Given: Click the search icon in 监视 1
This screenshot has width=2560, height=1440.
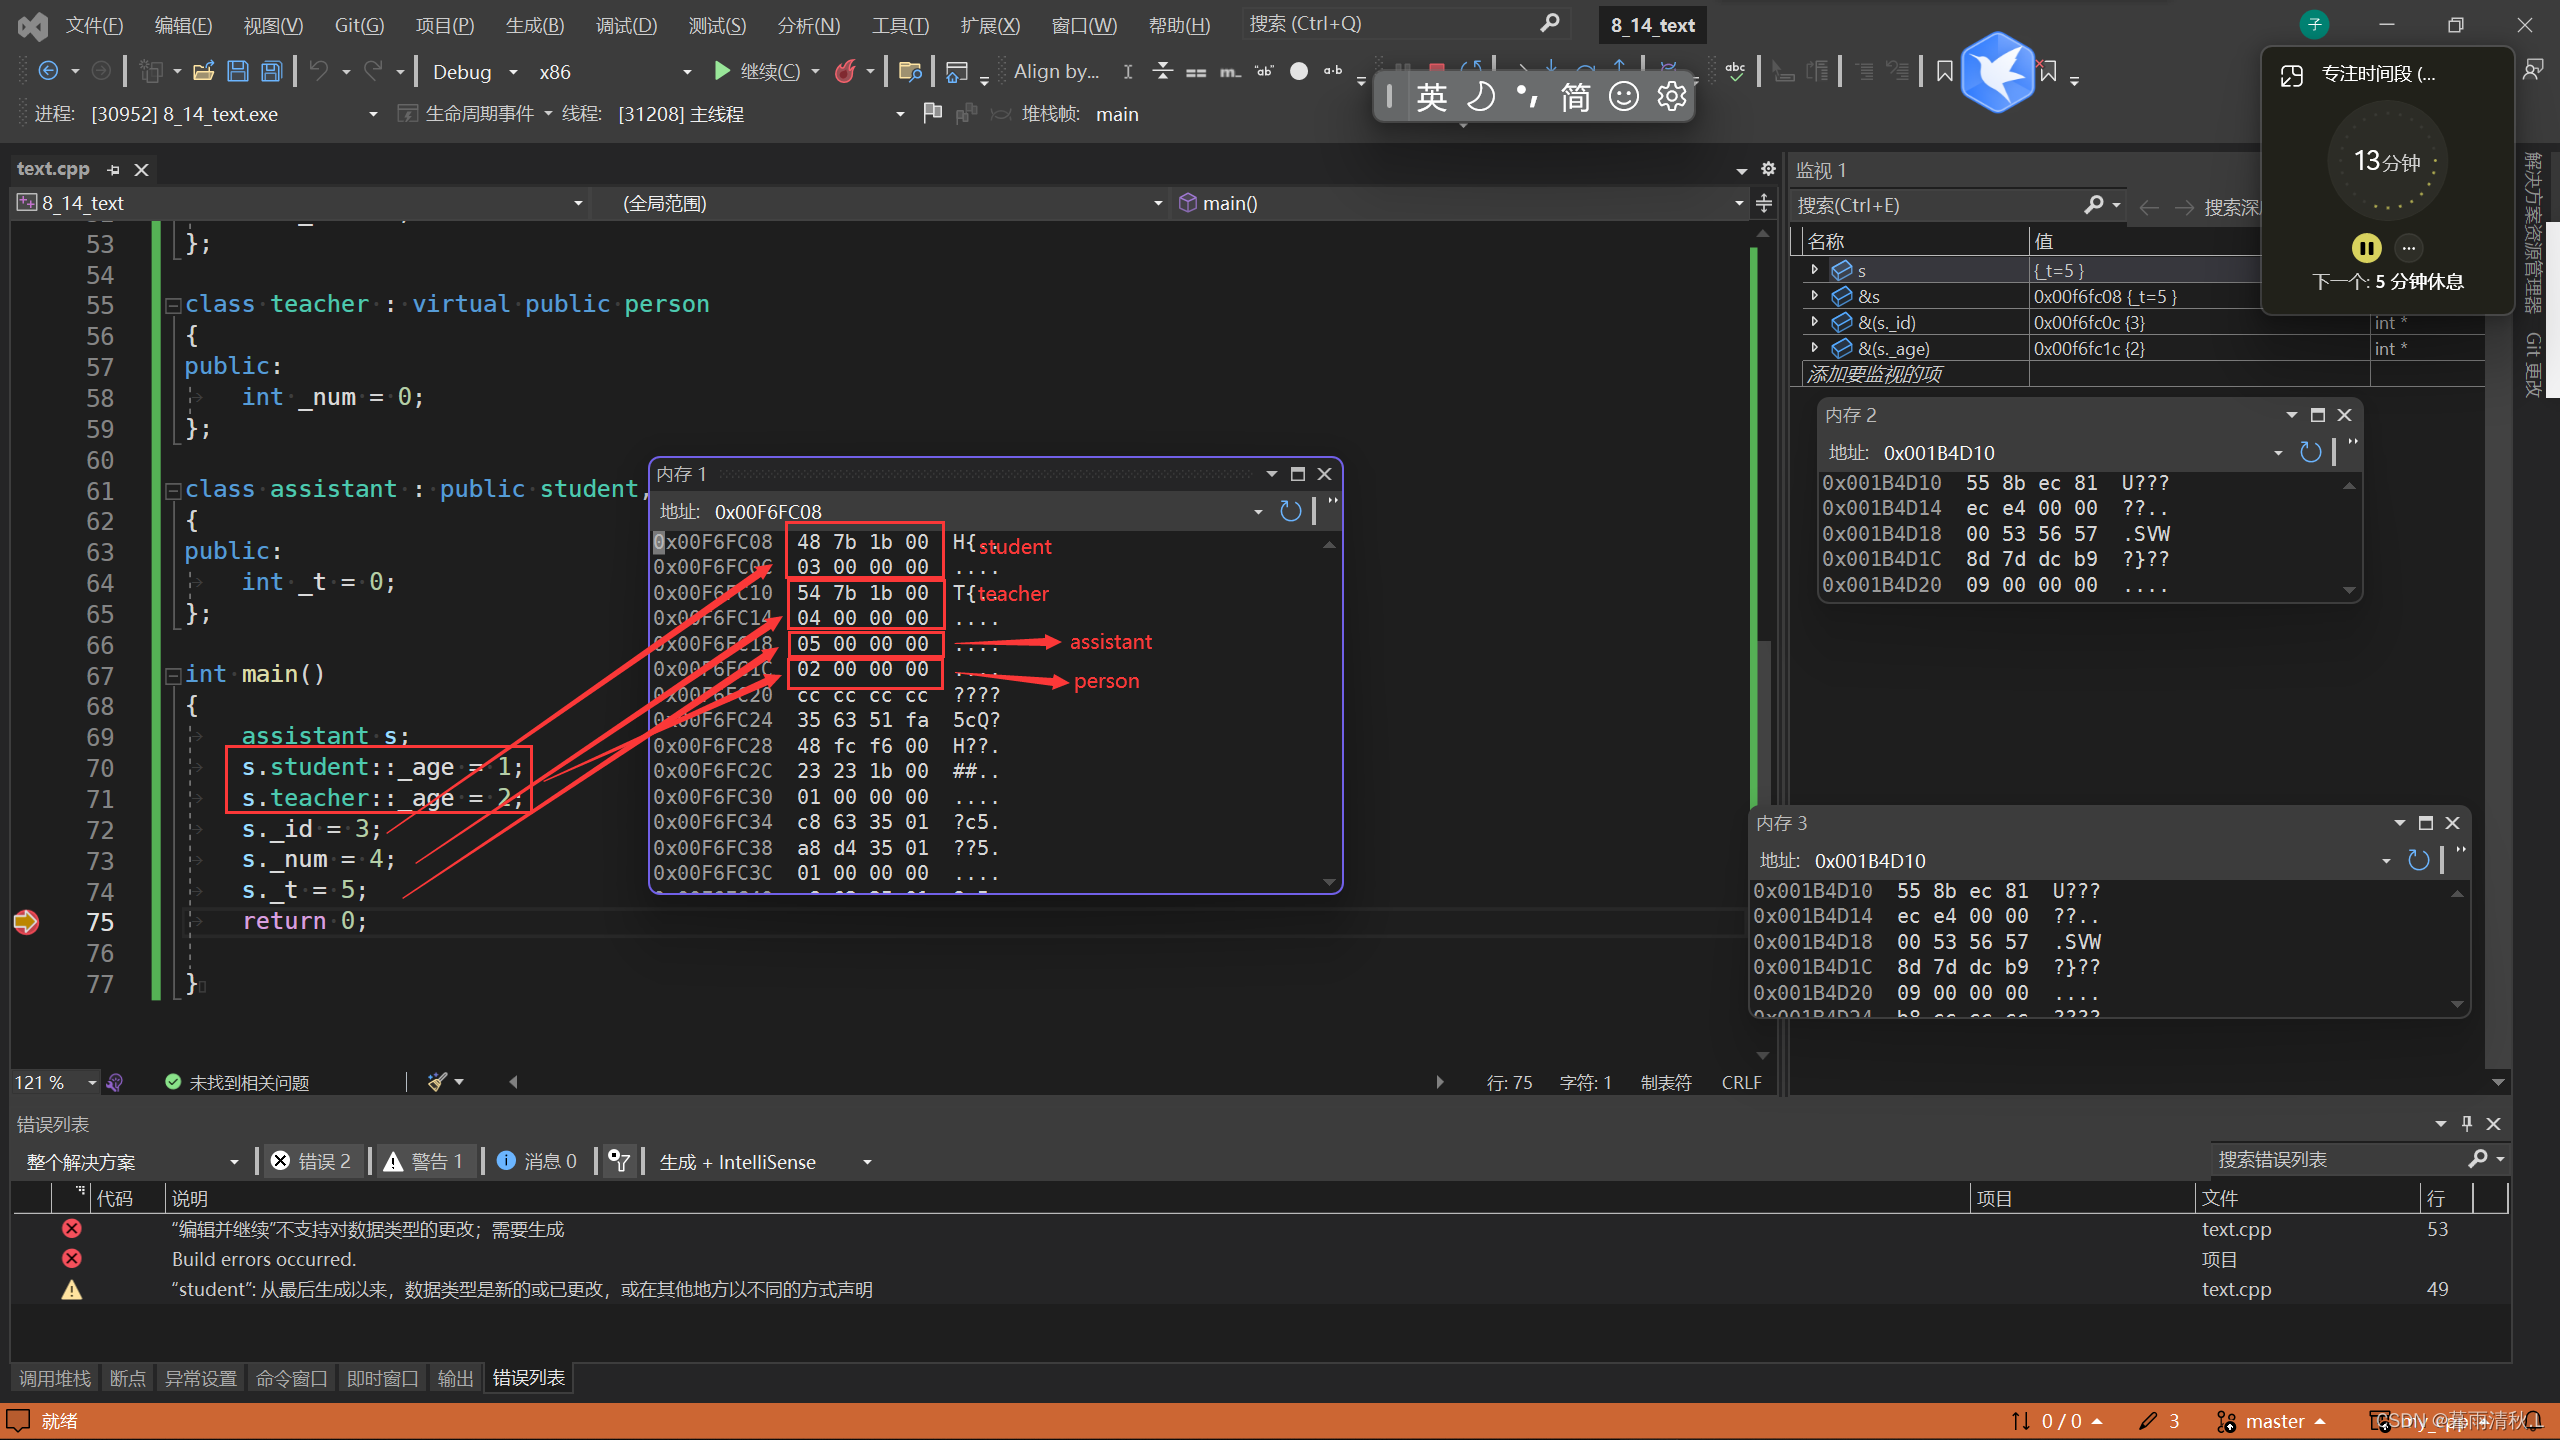Looking at the screenshot, I should pos(2093,205).
